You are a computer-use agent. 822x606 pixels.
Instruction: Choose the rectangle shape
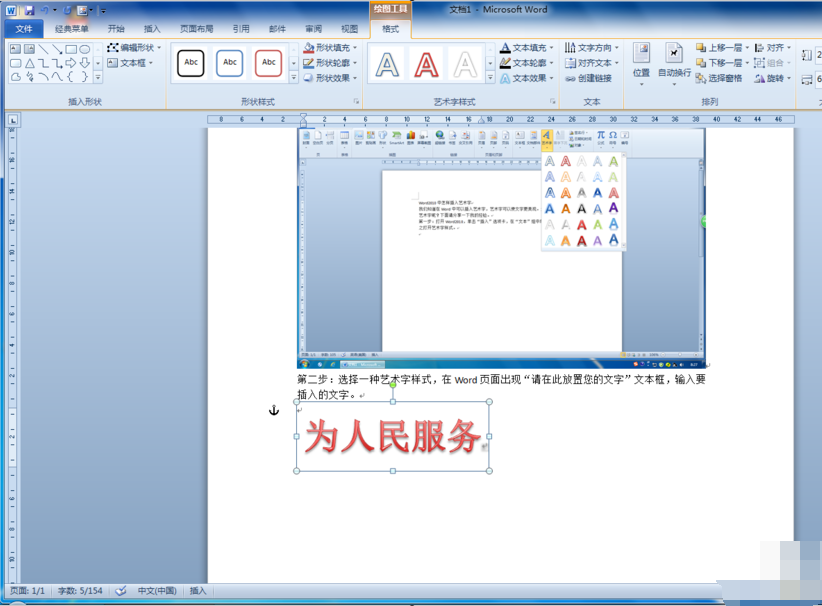pos(71,49)
